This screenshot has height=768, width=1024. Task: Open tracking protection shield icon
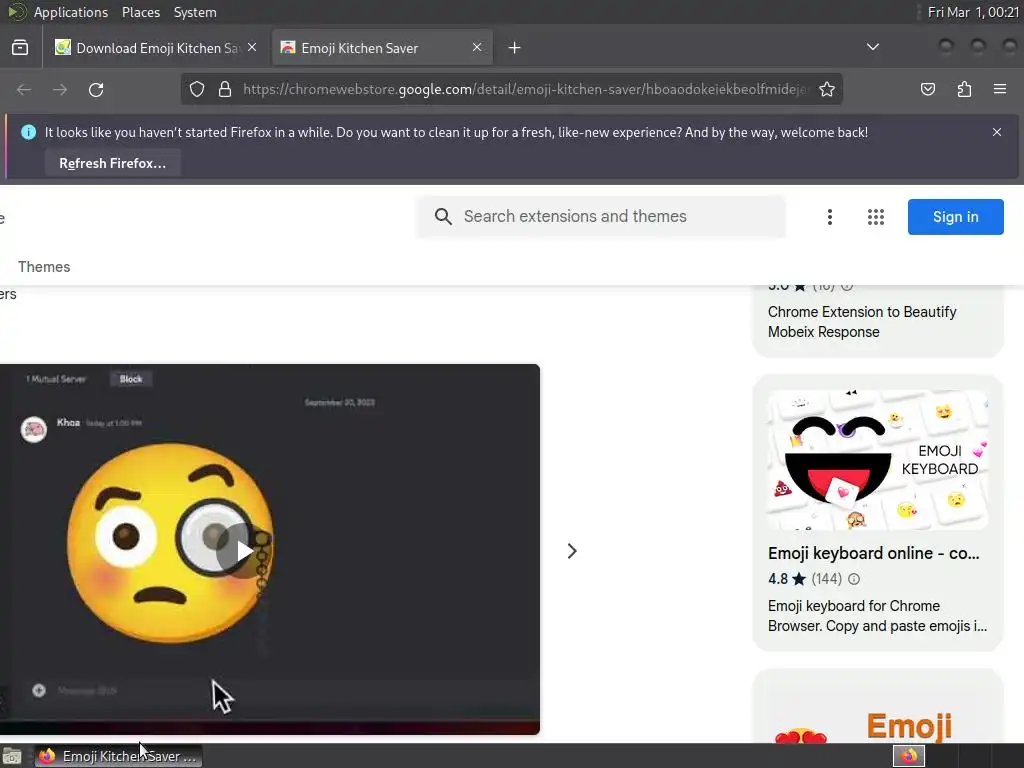[197, 89]
